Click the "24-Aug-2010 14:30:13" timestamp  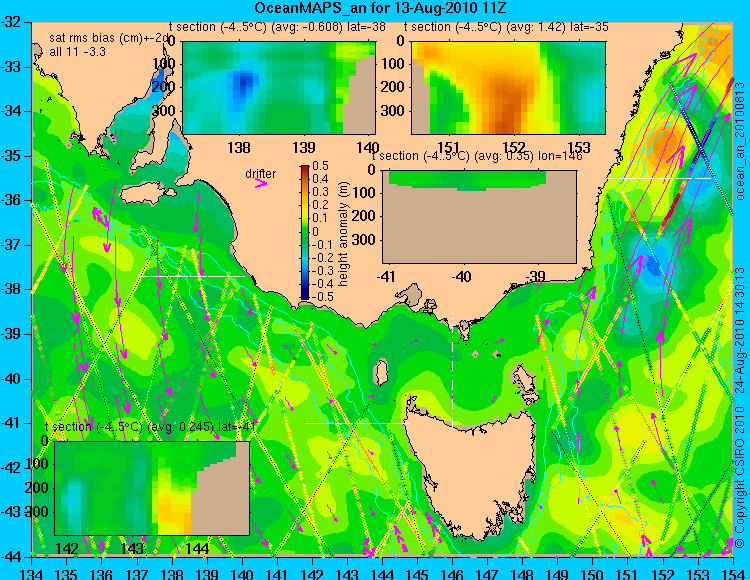[x=740, y=330]
